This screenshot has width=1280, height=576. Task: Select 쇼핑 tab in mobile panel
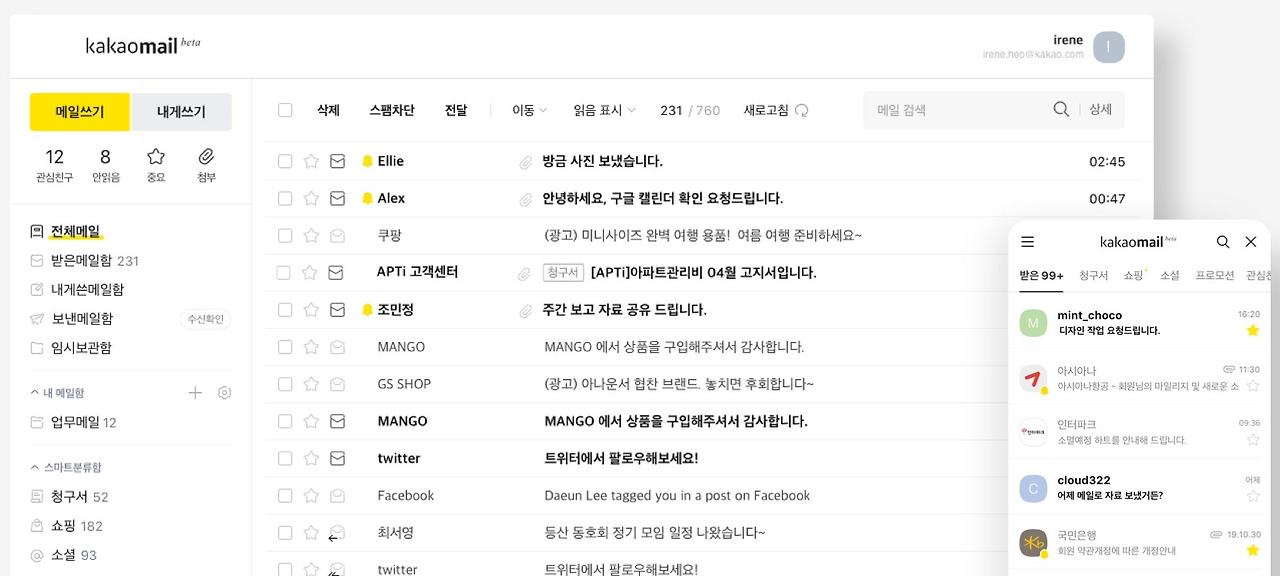click(1133, 275)
